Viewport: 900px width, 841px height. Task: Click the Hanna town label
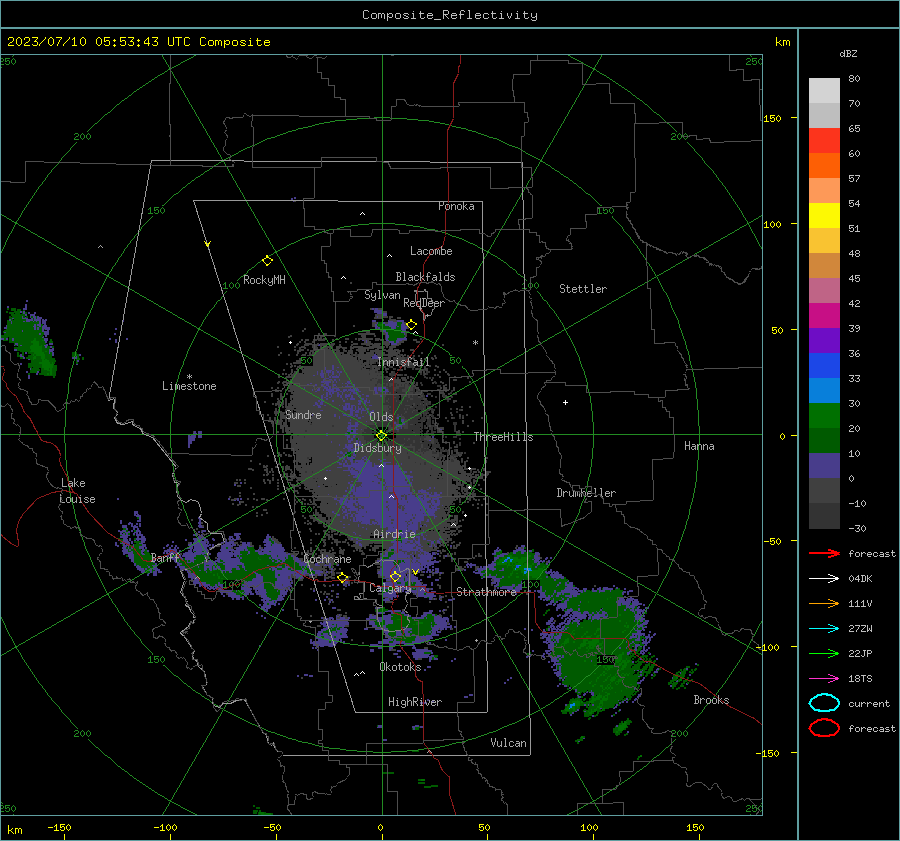(x=699, y=446)
